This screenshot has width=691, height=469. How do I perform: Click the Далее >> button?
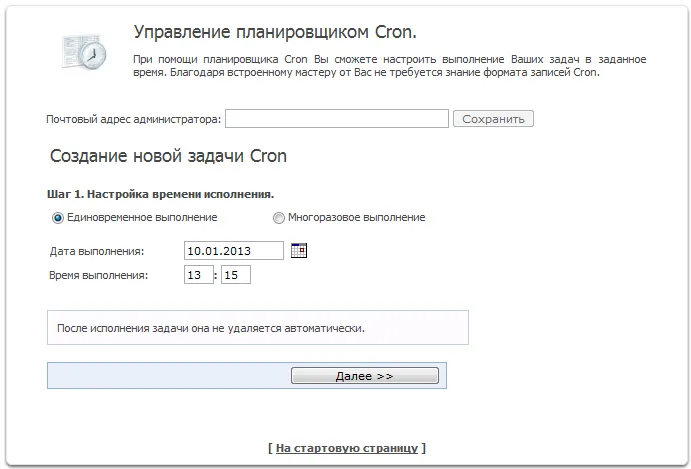coord(364,376)
